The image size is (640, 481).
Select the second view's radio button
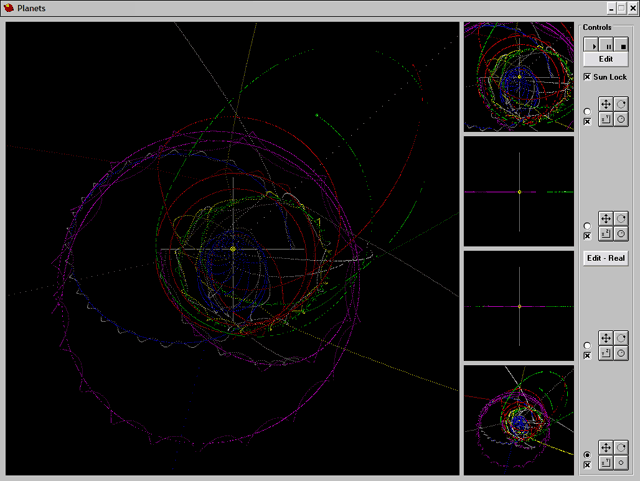587,226
